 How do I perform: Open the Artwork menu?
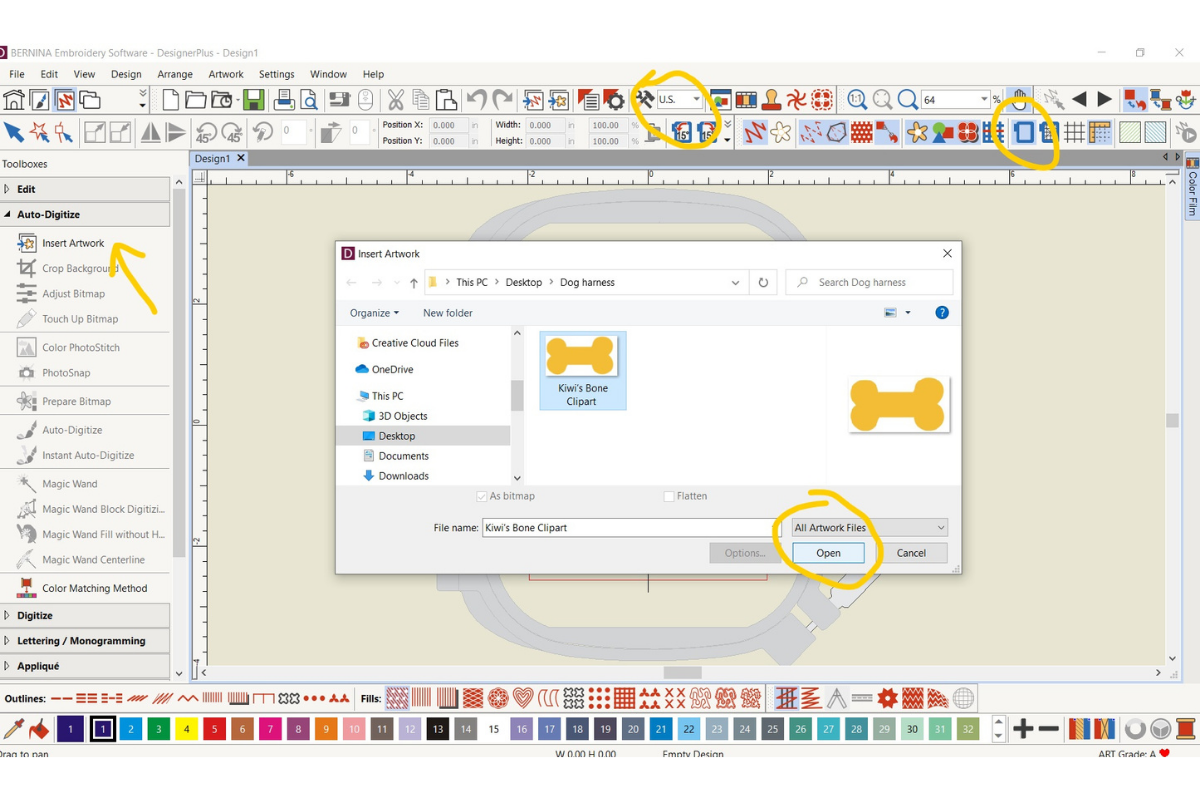click(226, 74)
